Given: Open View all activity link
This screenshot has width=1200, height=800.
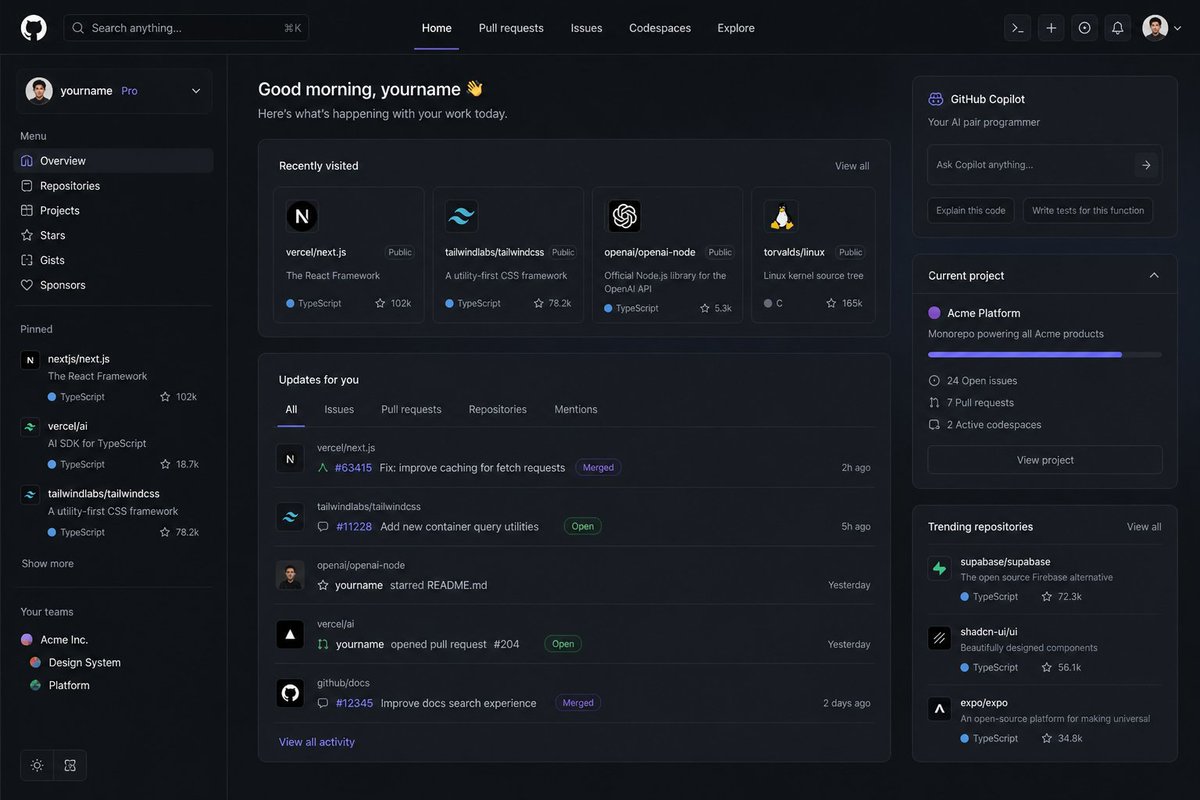Looking at the screenshot, I should point(316,742).
